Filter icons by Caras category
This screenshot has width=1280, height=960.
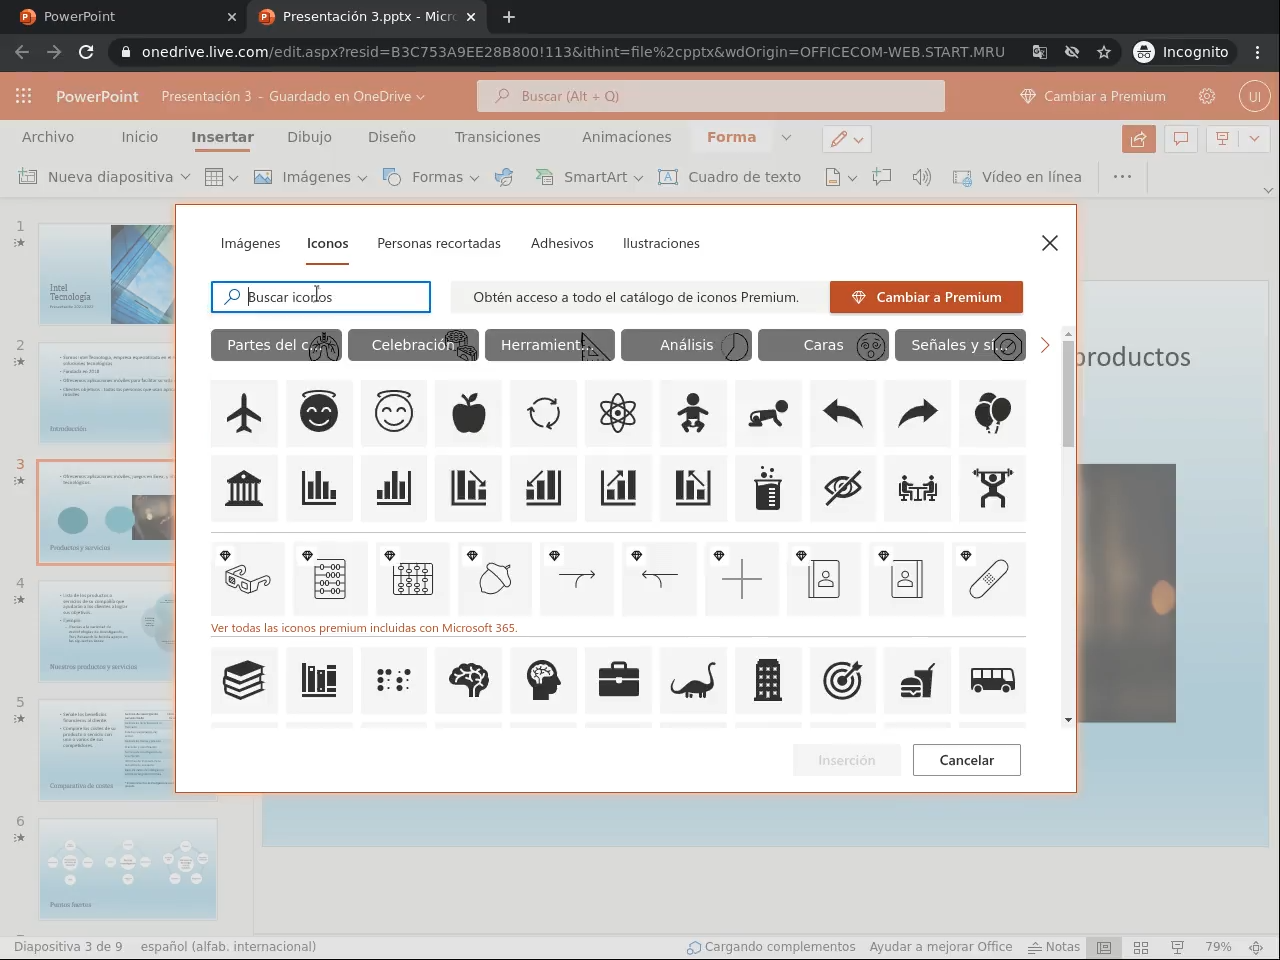pyautogui.click(x=823, y=345)
